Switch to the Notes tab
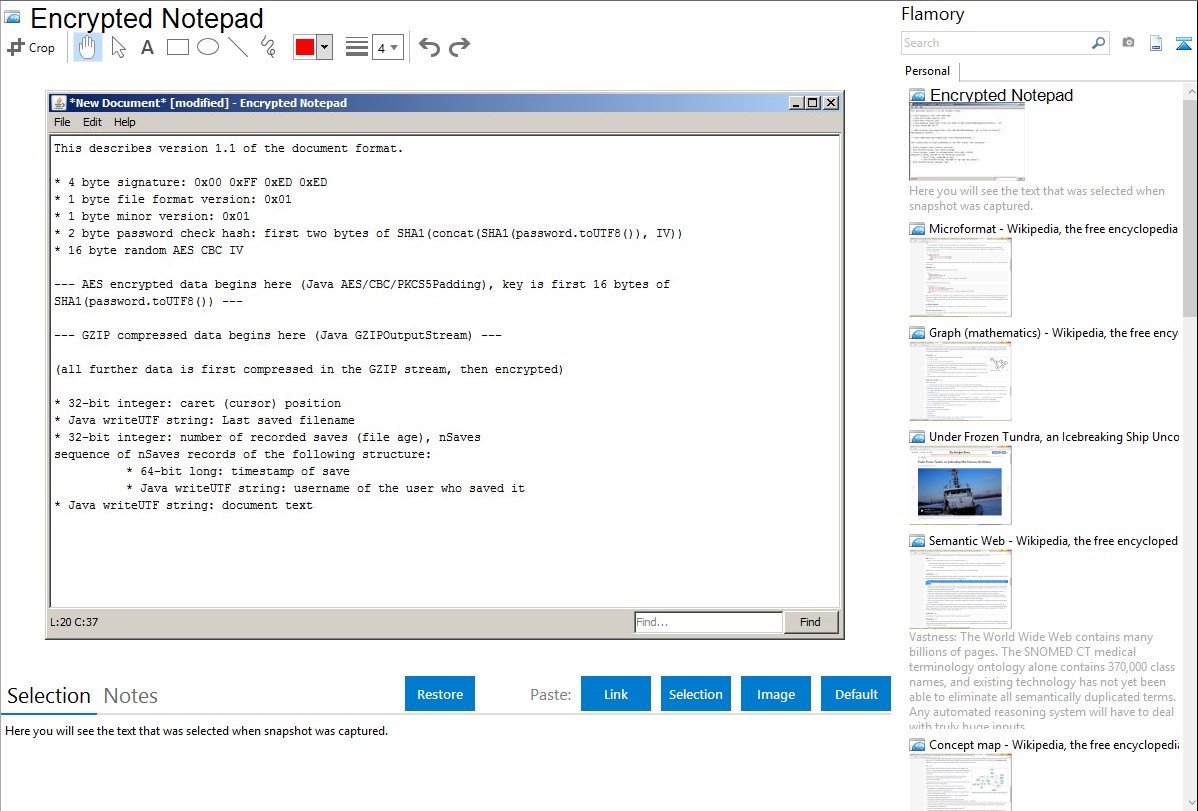This screenshot has width=1198, height=811. click(131, 696)
